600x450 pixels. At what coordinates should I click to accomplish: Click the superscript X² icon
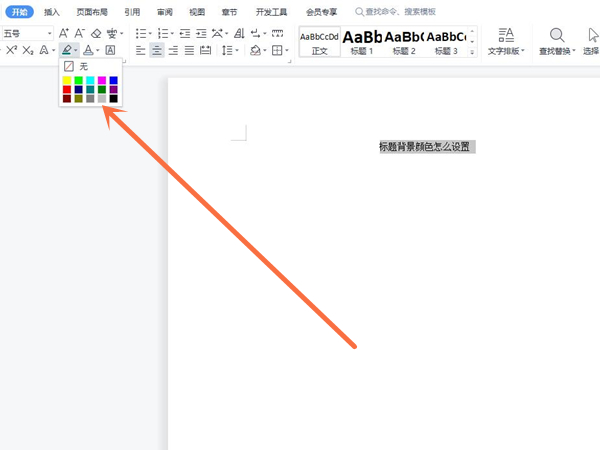click(11, 50)
